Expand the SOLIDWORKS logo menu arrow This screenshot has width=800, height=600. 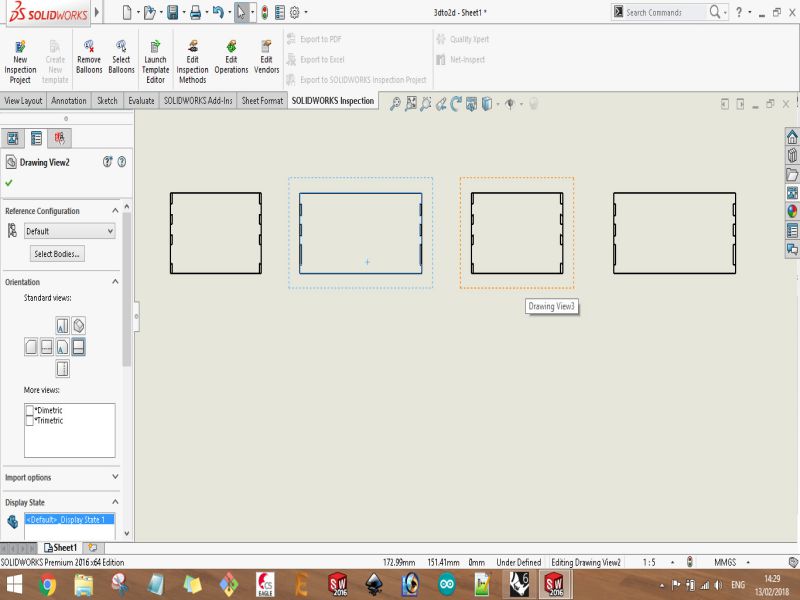click(97, 12)
